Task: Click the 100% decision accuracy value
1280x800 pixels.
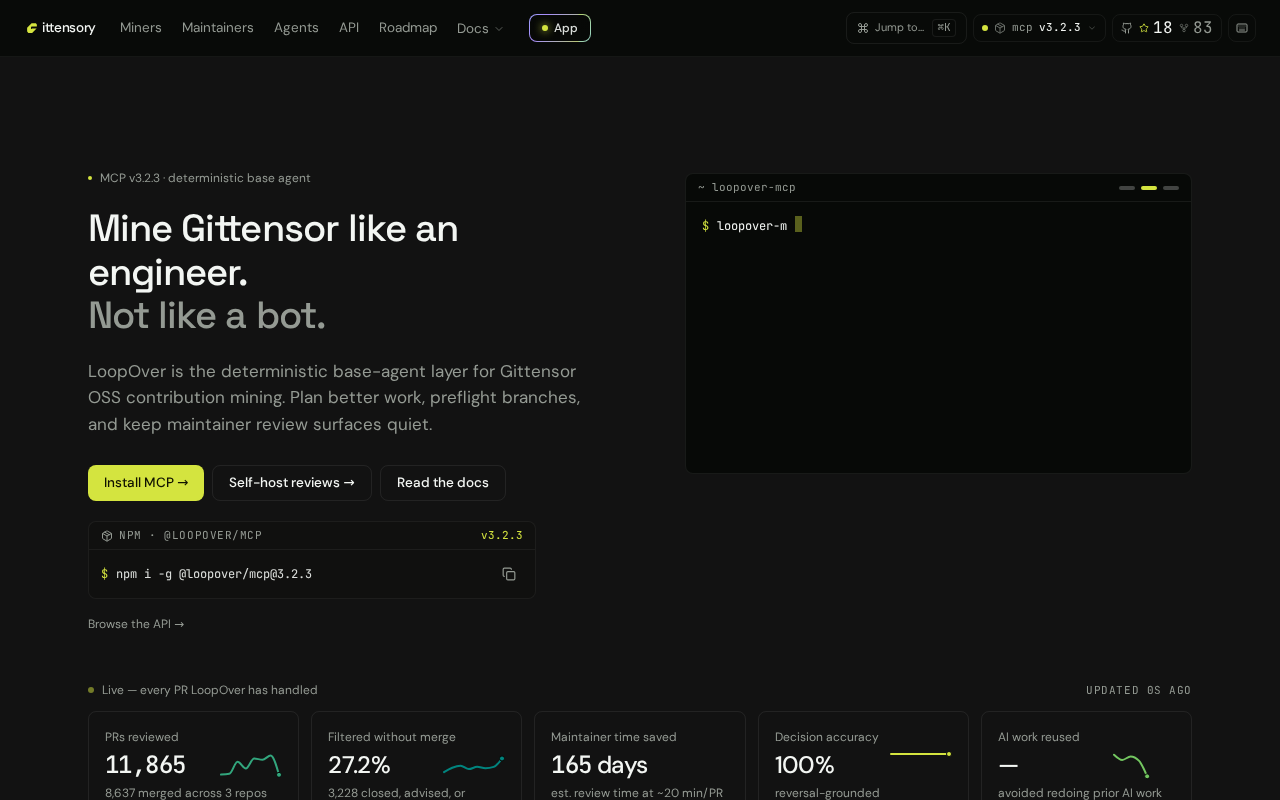Action: click(x=805, y=765)
